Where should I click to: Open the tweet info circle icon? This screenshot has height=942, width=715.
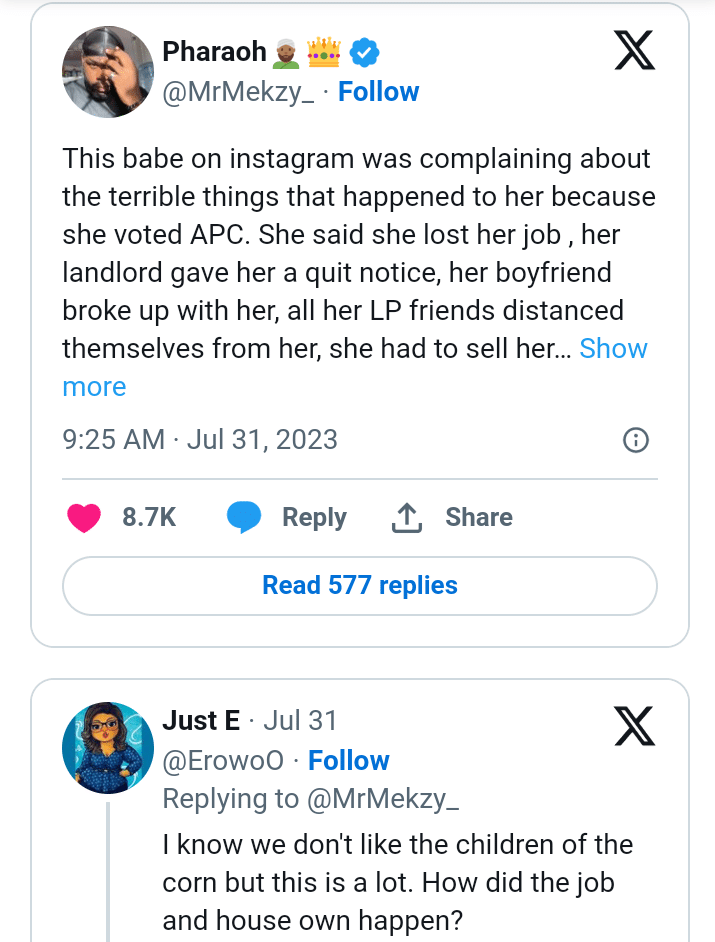point(636,440)
